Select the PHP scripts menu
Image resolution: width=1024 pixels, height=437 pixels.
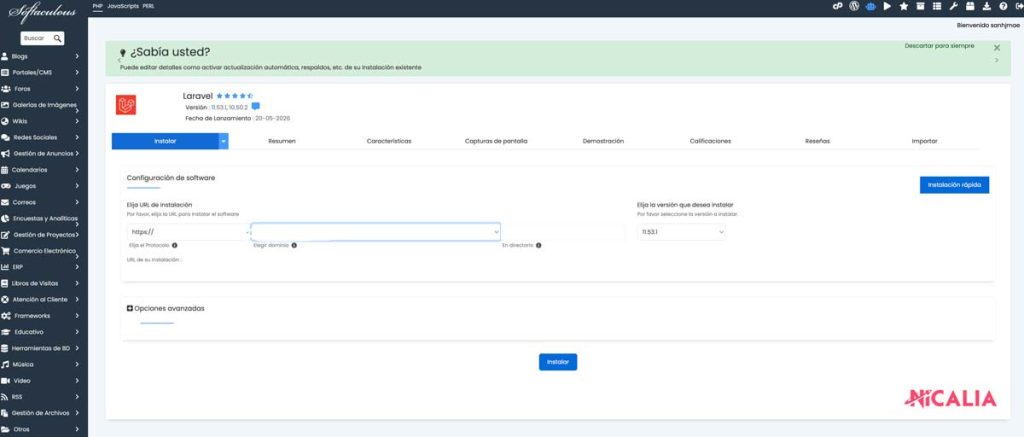pyautogui.click(x=98, y=6)
